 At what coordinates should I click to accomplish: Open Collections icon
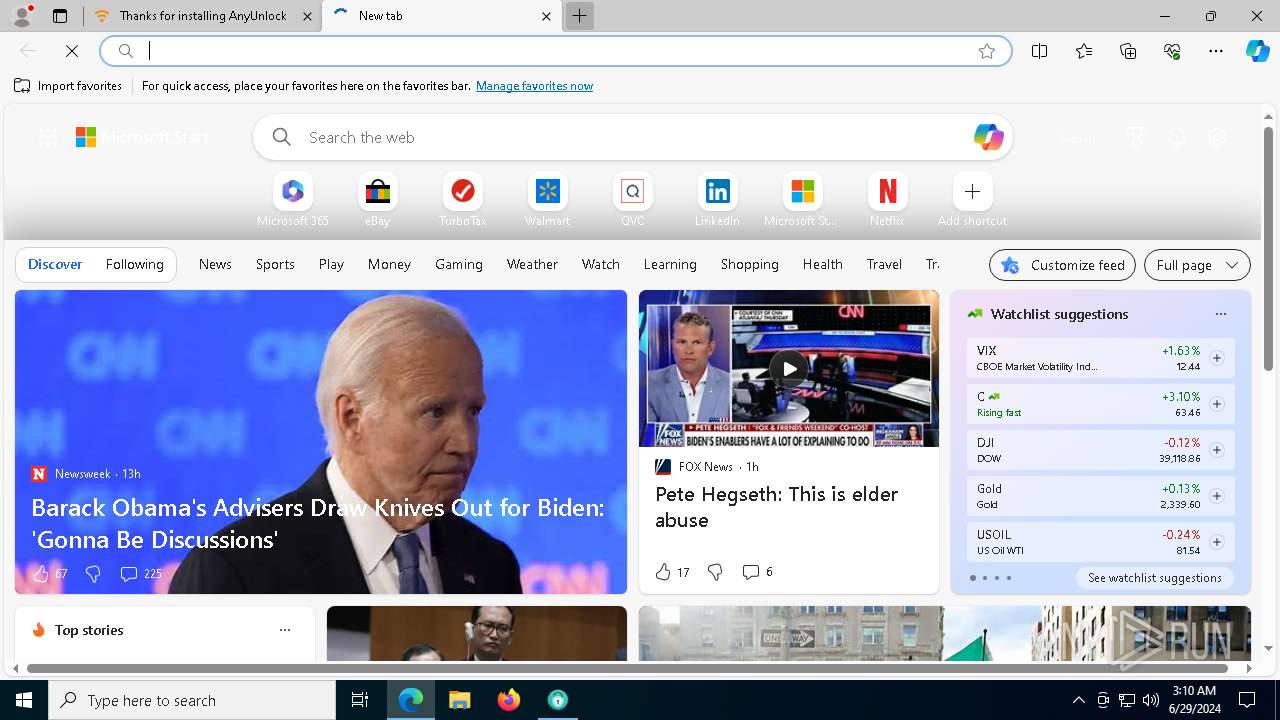(1128, 51)
